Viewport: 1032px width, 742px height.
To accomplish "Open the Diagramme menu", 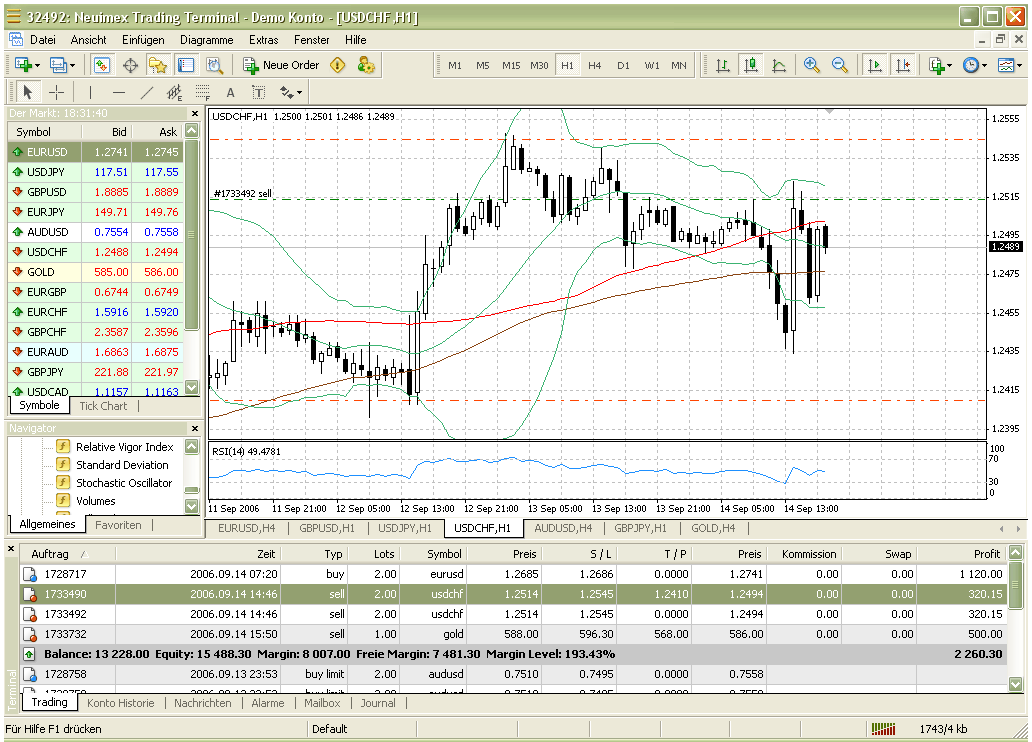I will [x=206, y=40].
